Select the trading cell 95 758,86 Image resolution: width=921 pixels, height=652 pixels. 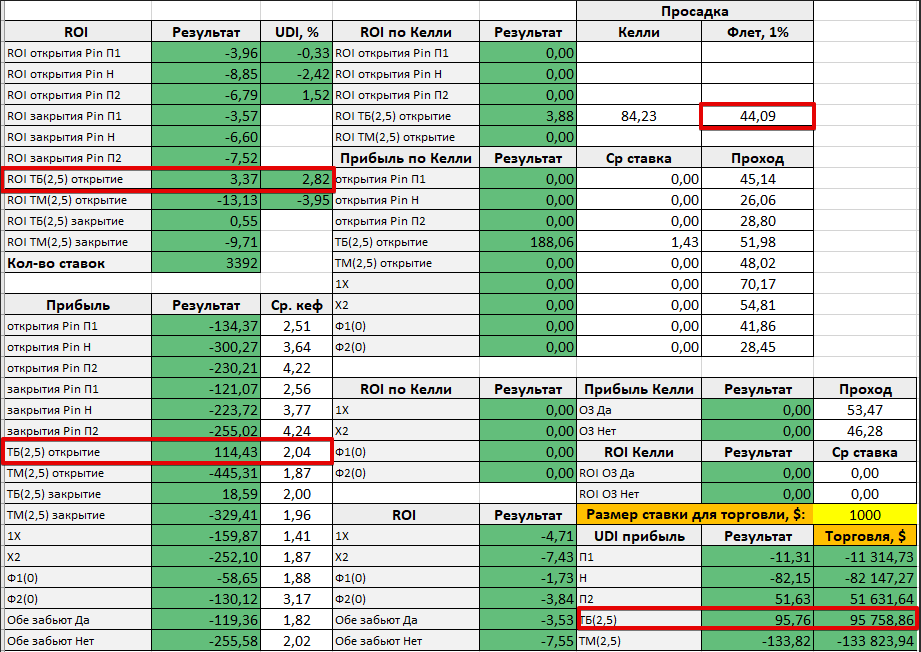click(865, 620)
